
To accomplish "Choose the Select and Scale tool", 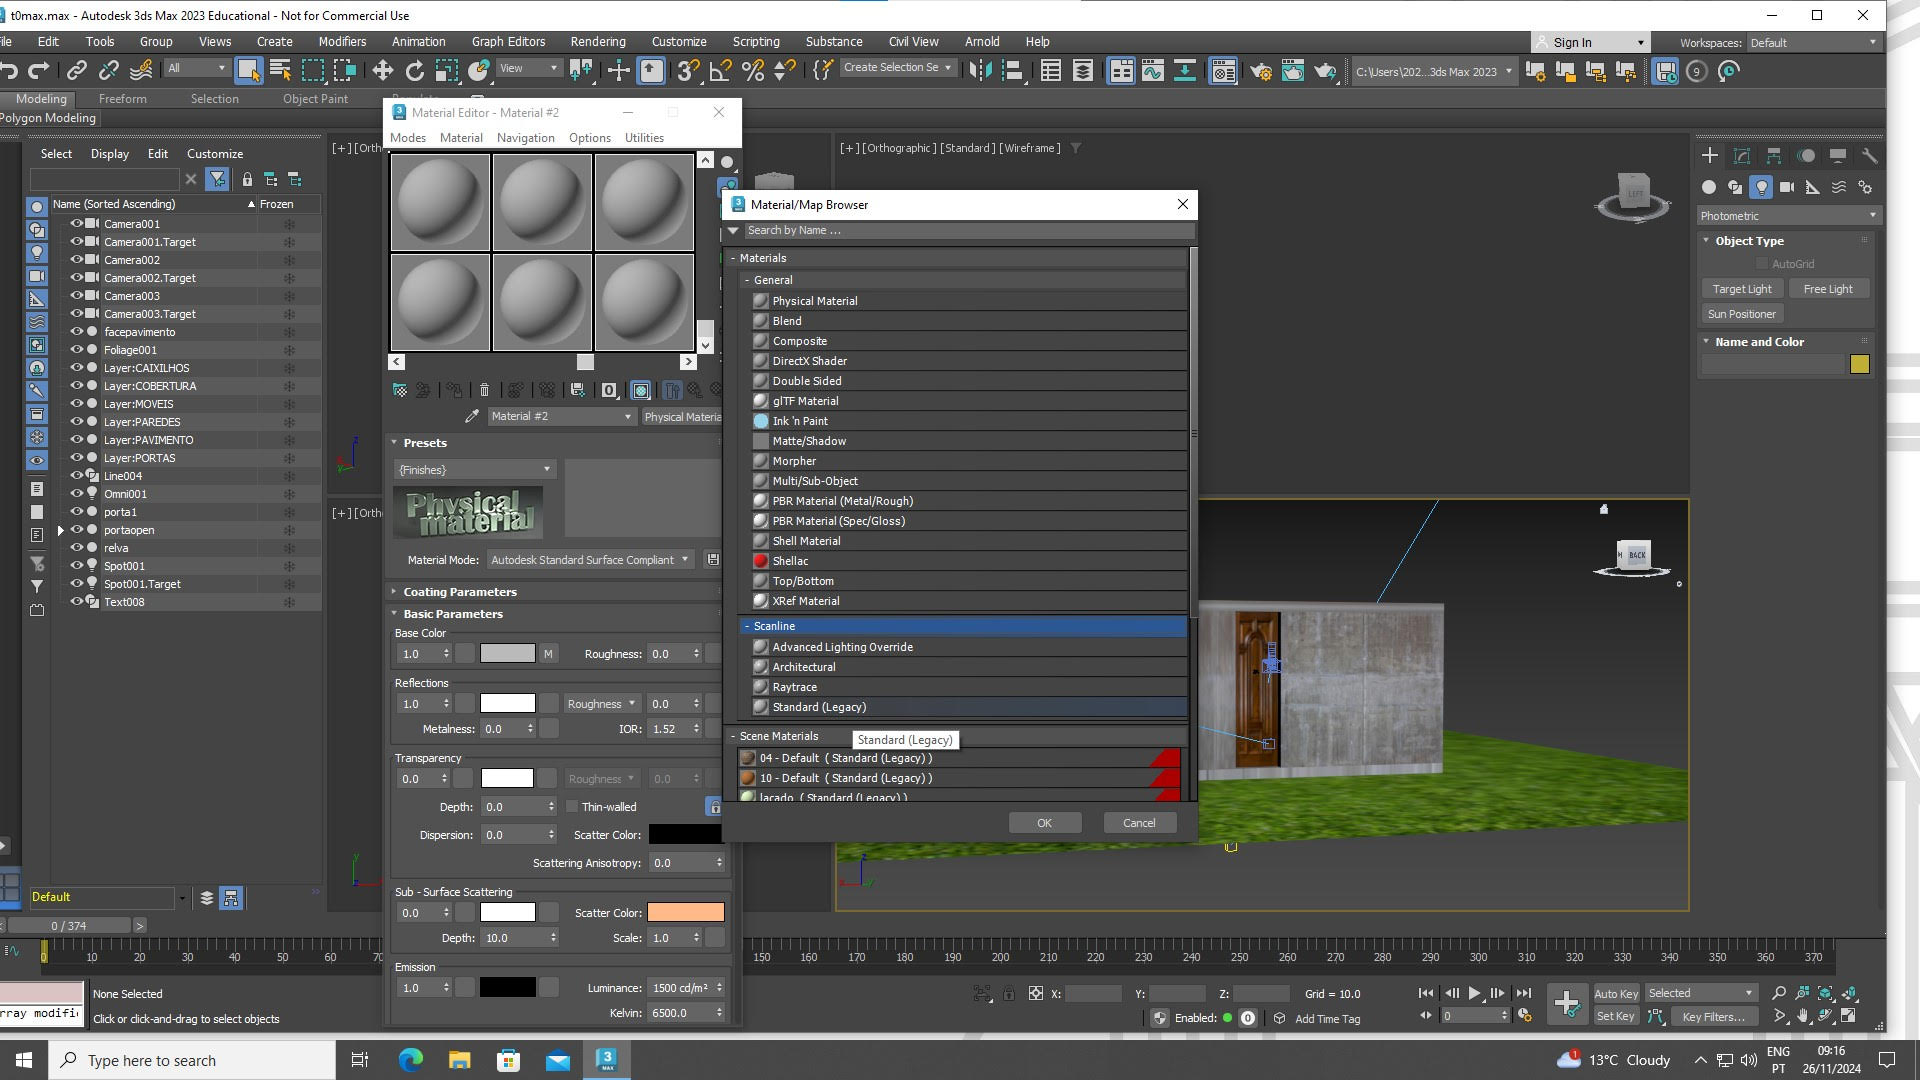I will 447,70.
